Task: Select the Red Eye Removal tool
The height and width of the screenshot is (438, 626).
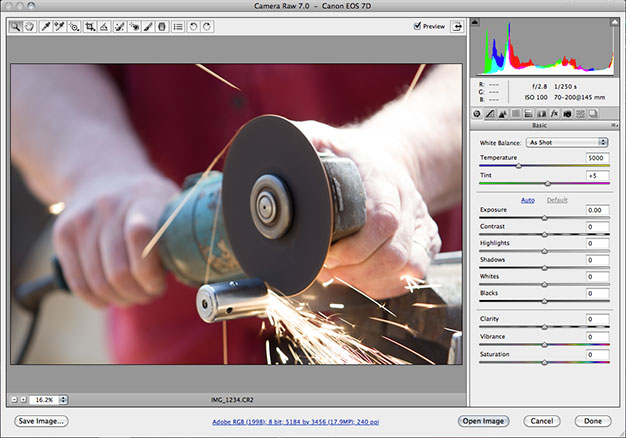Action: [x=134, y=27]
